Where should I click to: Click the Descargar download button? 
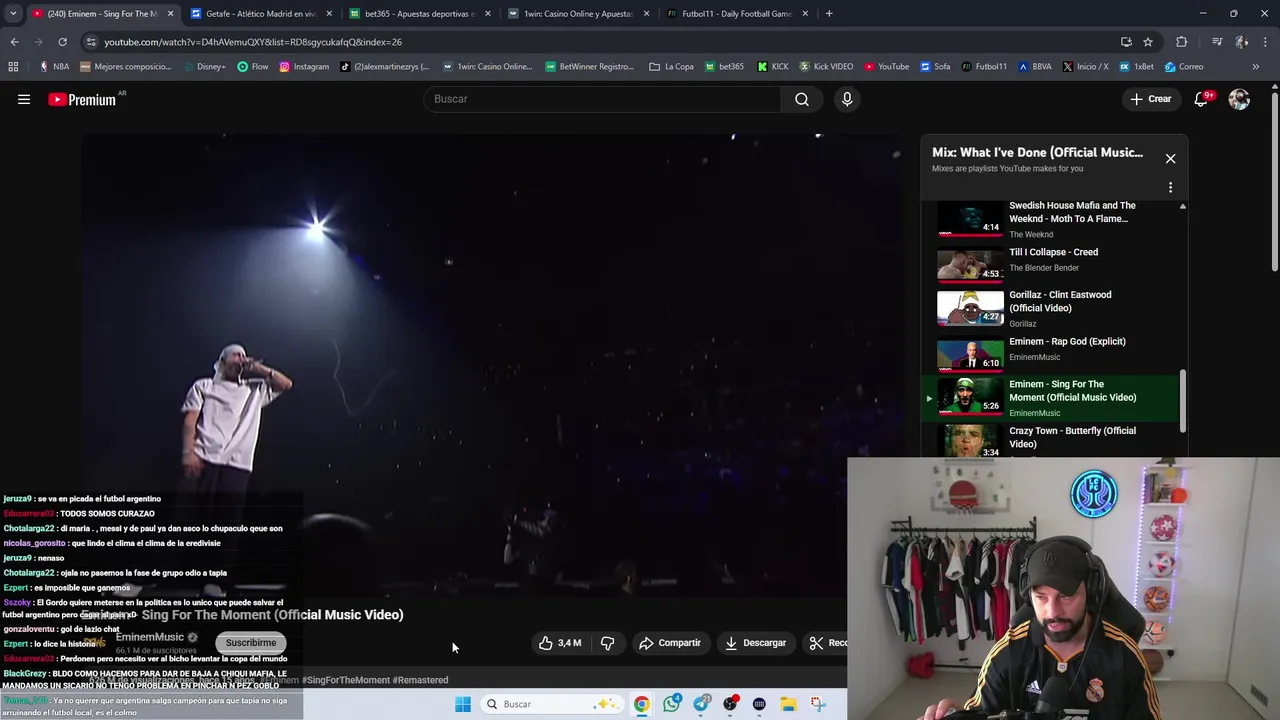pos(756,643)
